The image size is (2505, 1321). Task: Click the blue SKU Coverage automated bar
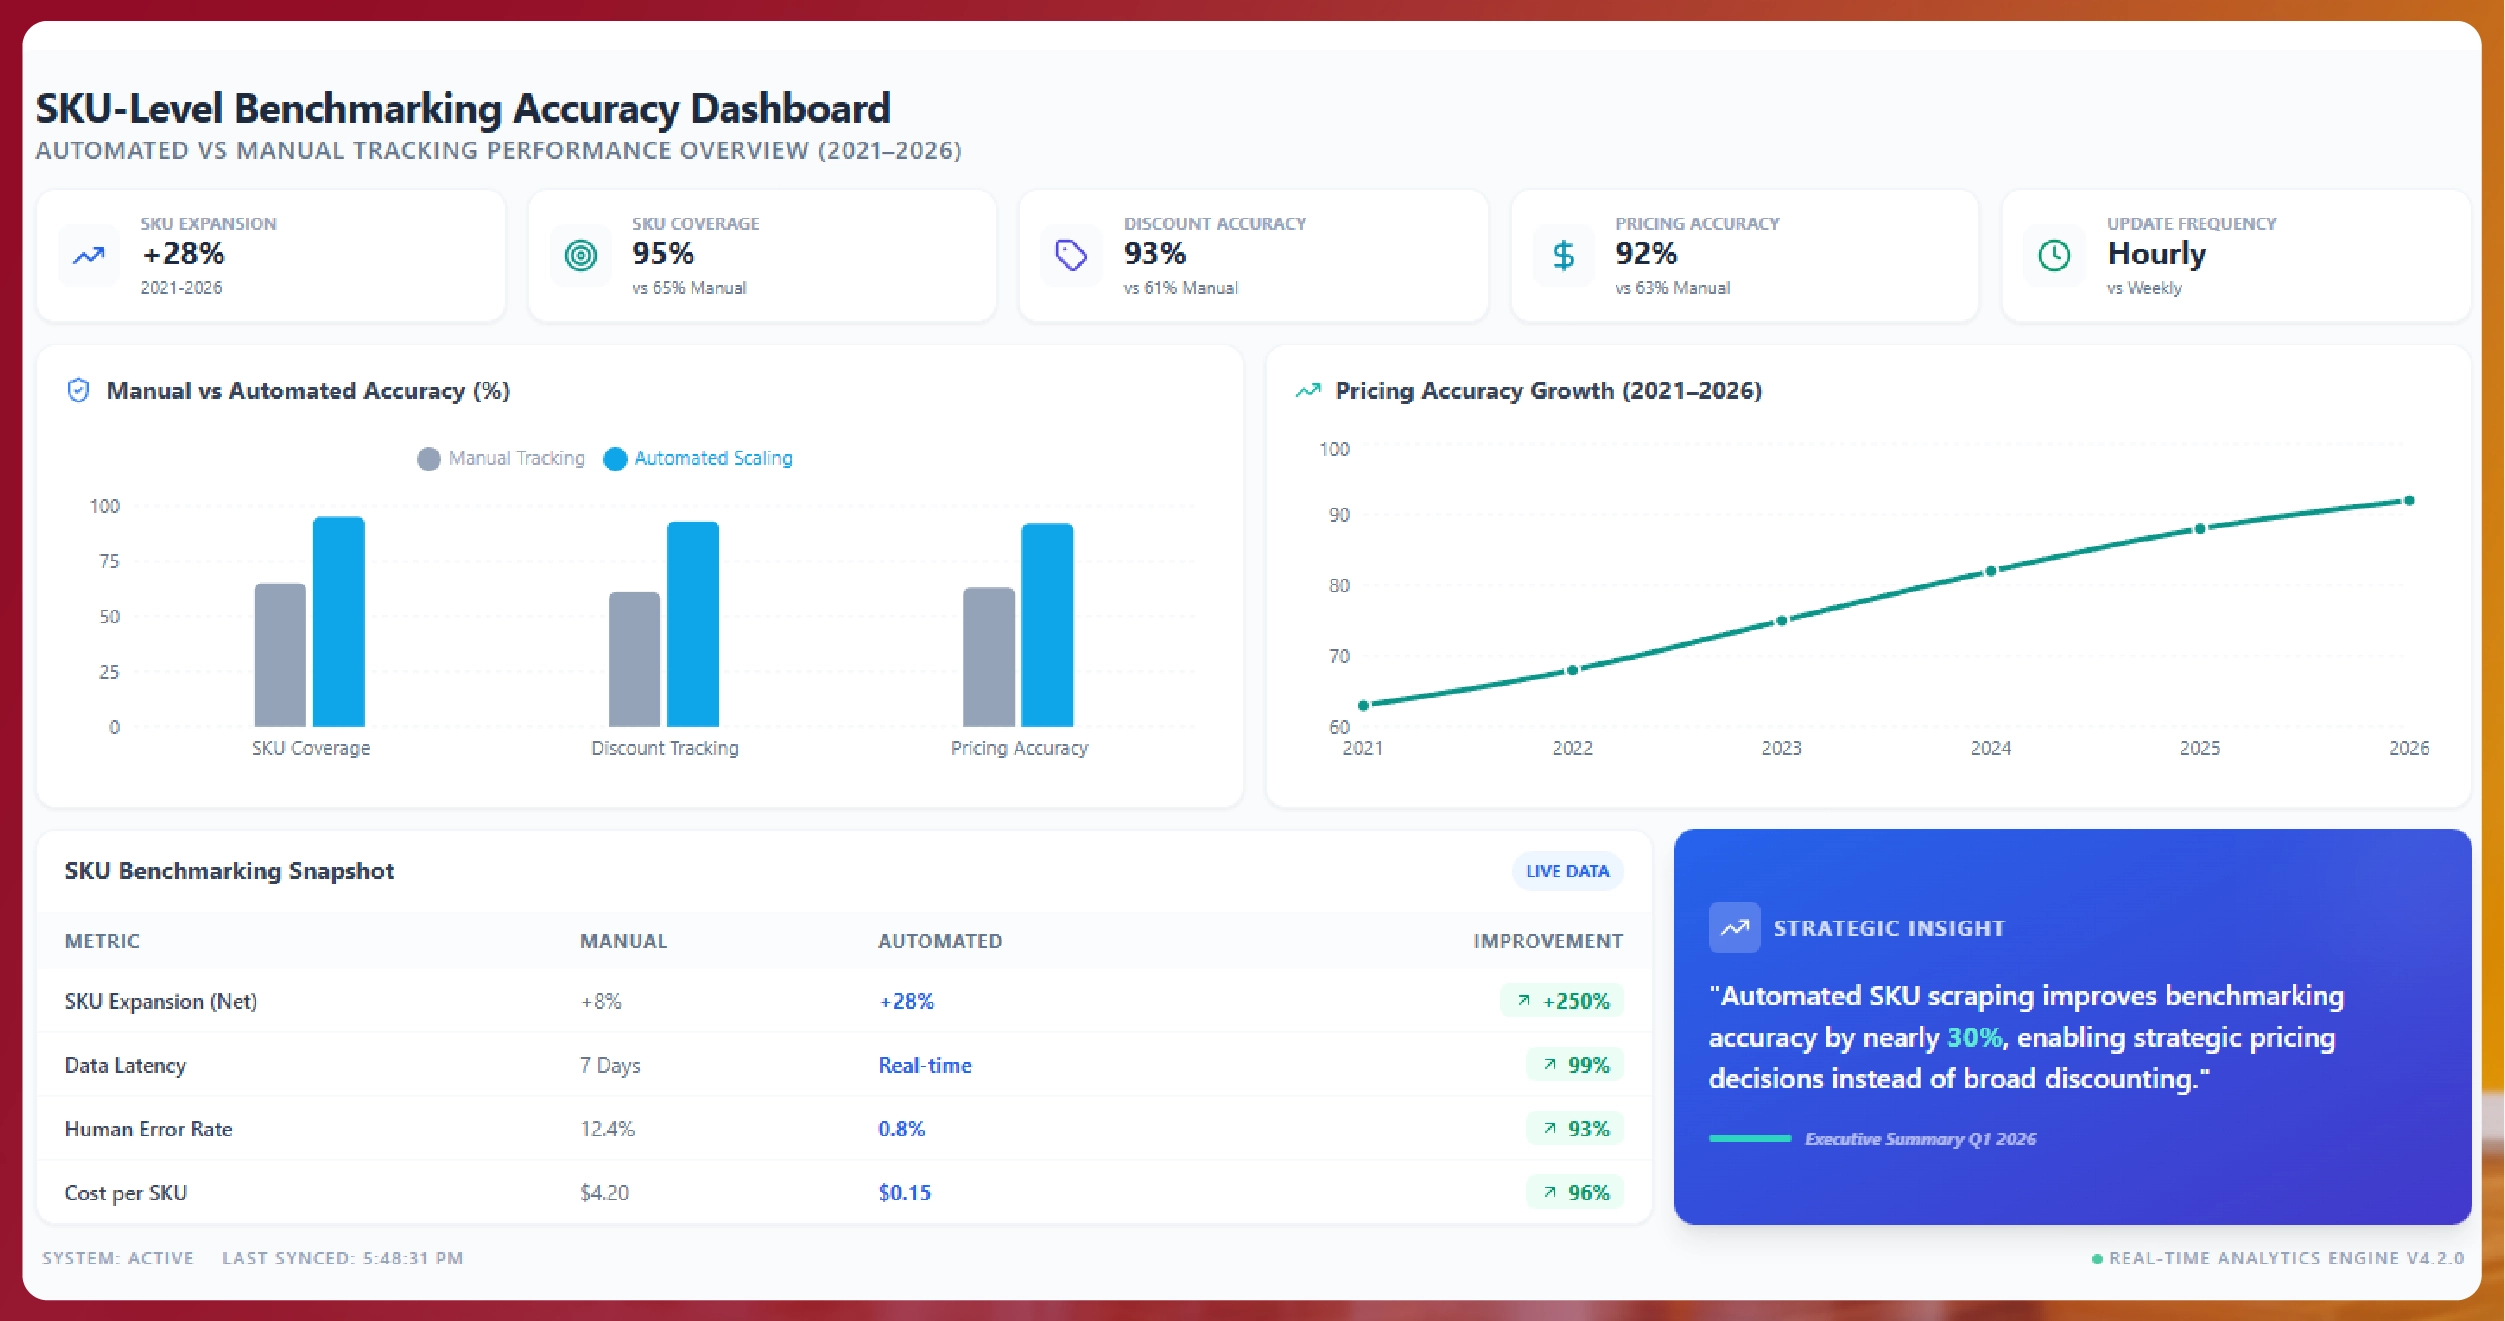click(338, 622)
